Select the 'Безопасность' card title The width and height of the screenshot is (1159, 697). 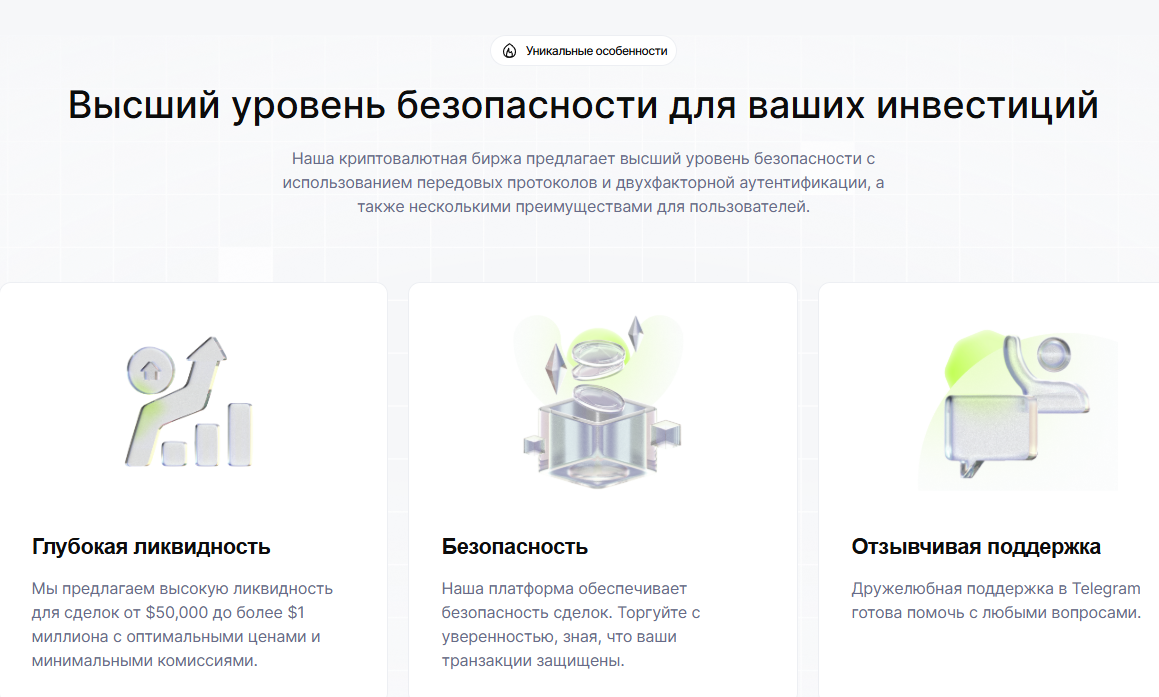514,547
